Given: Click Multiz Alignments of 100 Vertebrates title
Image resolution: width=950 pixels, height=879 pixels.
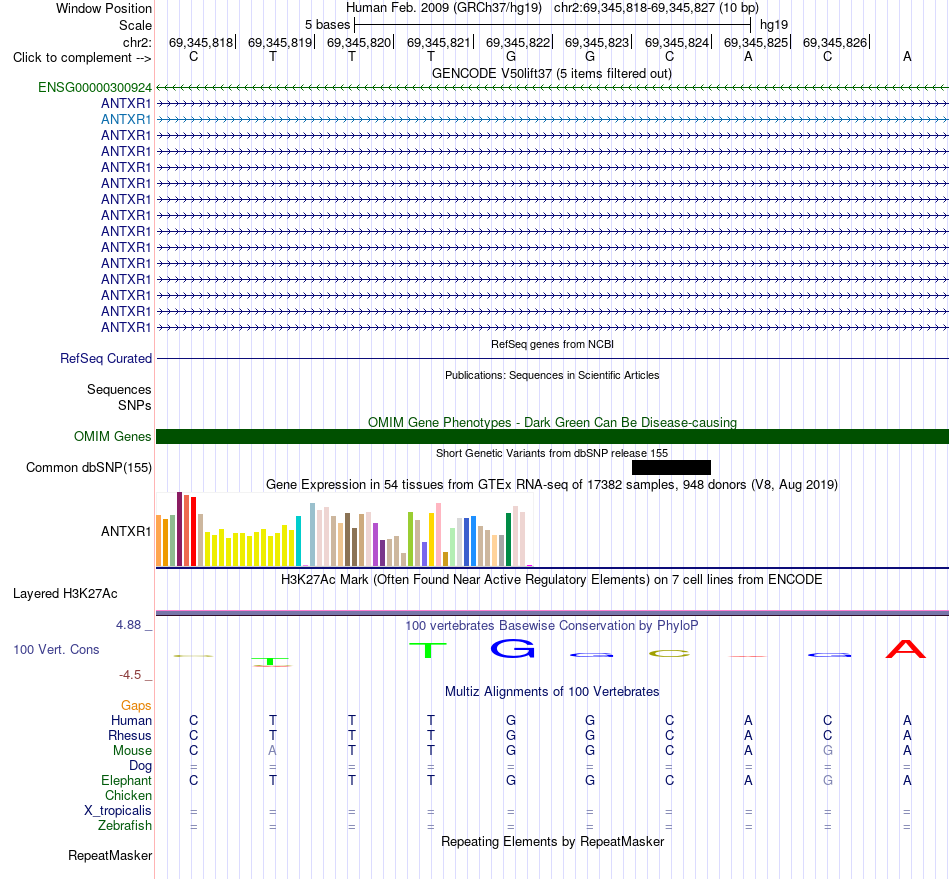Looking at the screenshot, I should (x=552, y=691).
